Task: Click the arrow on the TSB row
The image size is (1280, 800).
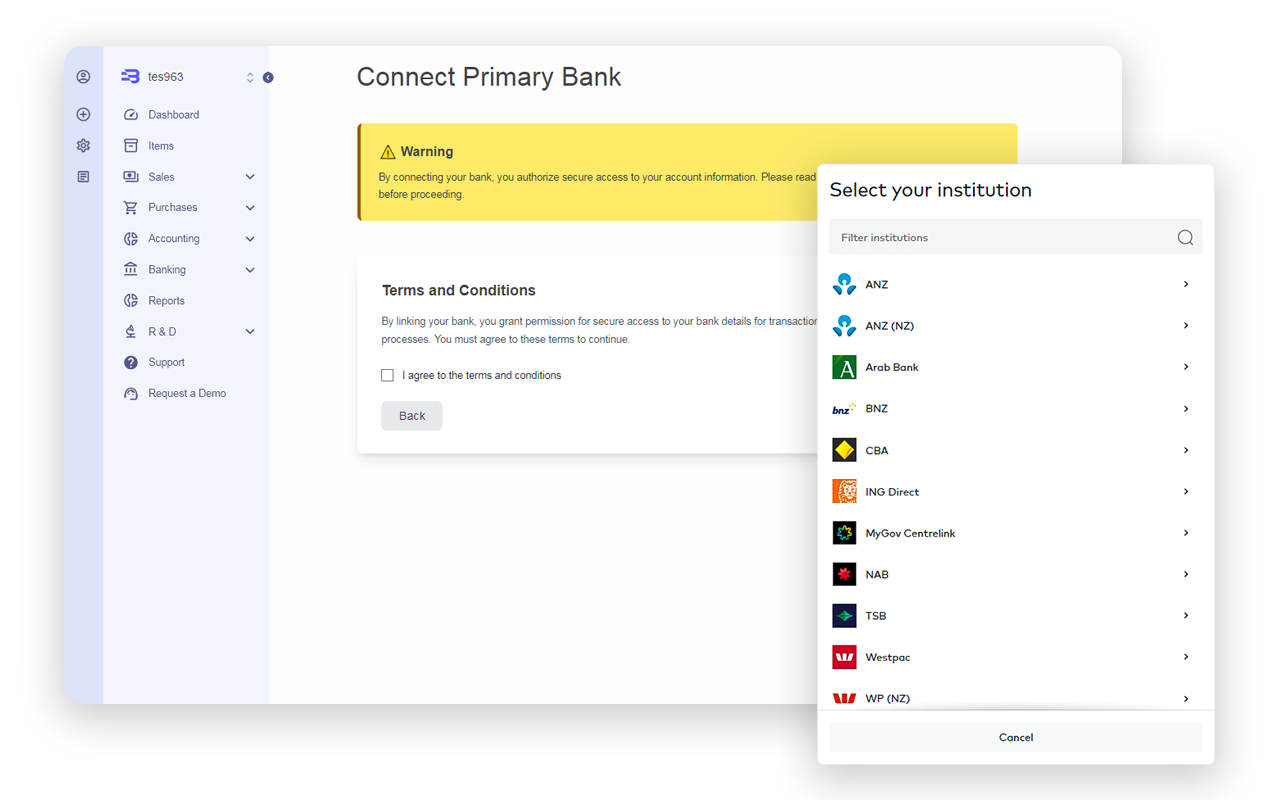Action: [1186, 616]
